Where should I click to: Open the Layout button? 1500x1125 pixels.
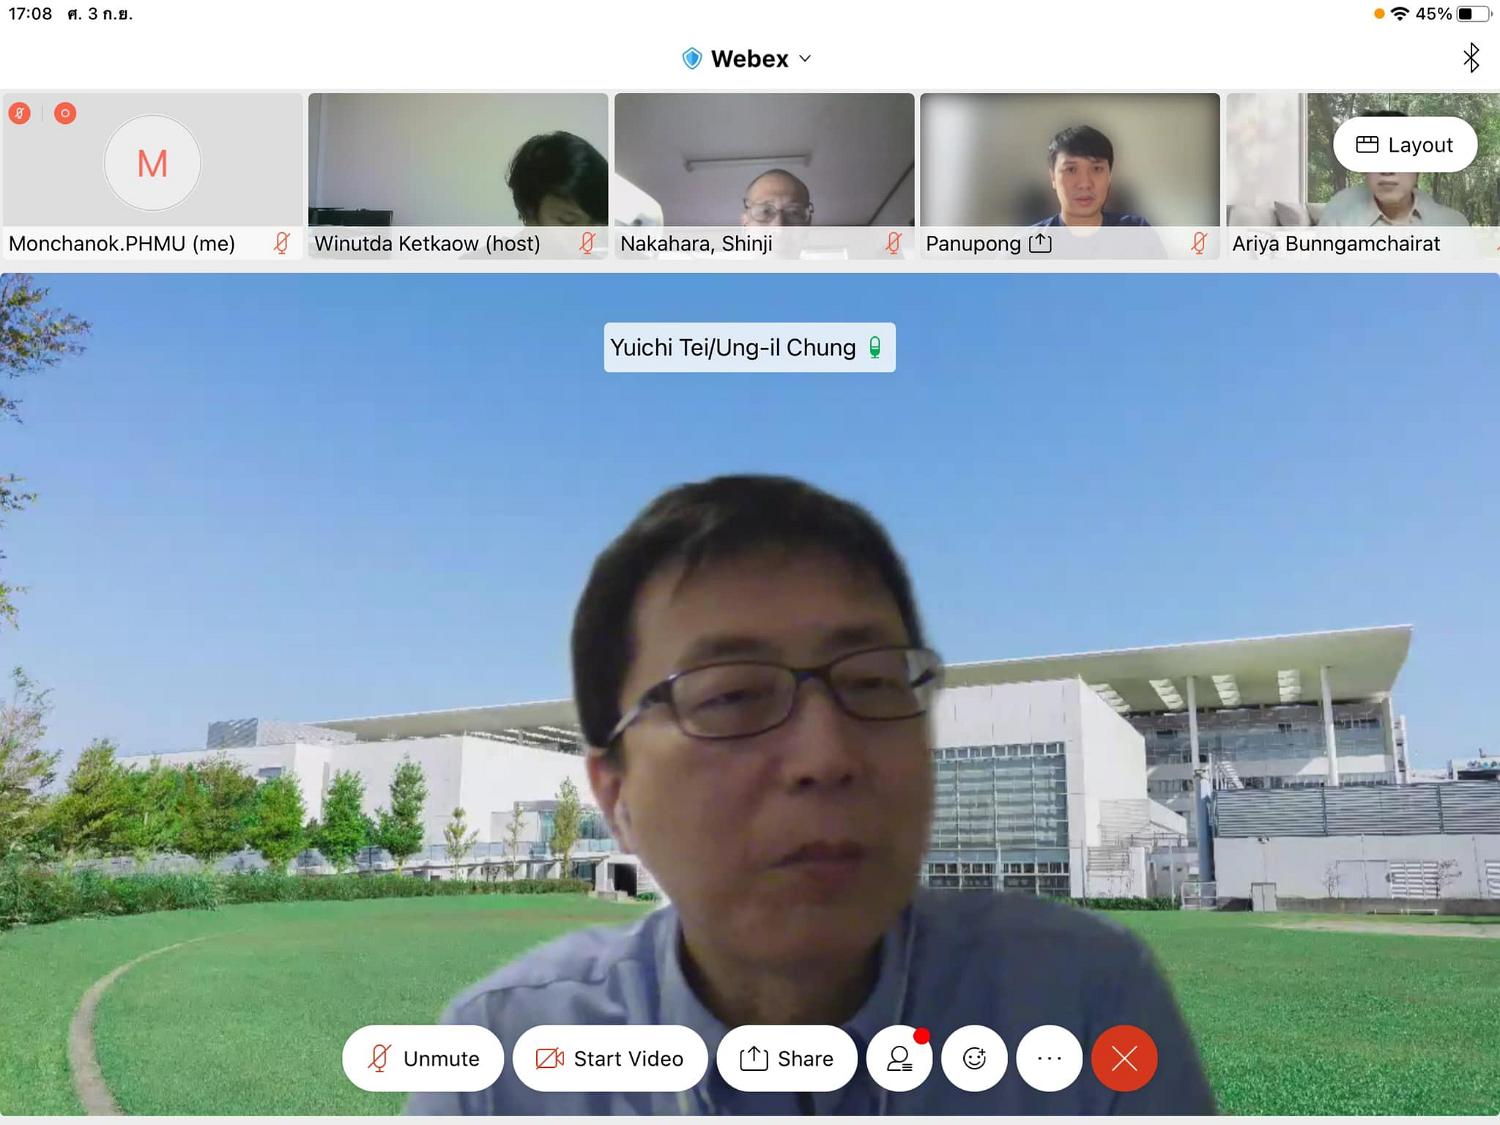point(1405,145)
